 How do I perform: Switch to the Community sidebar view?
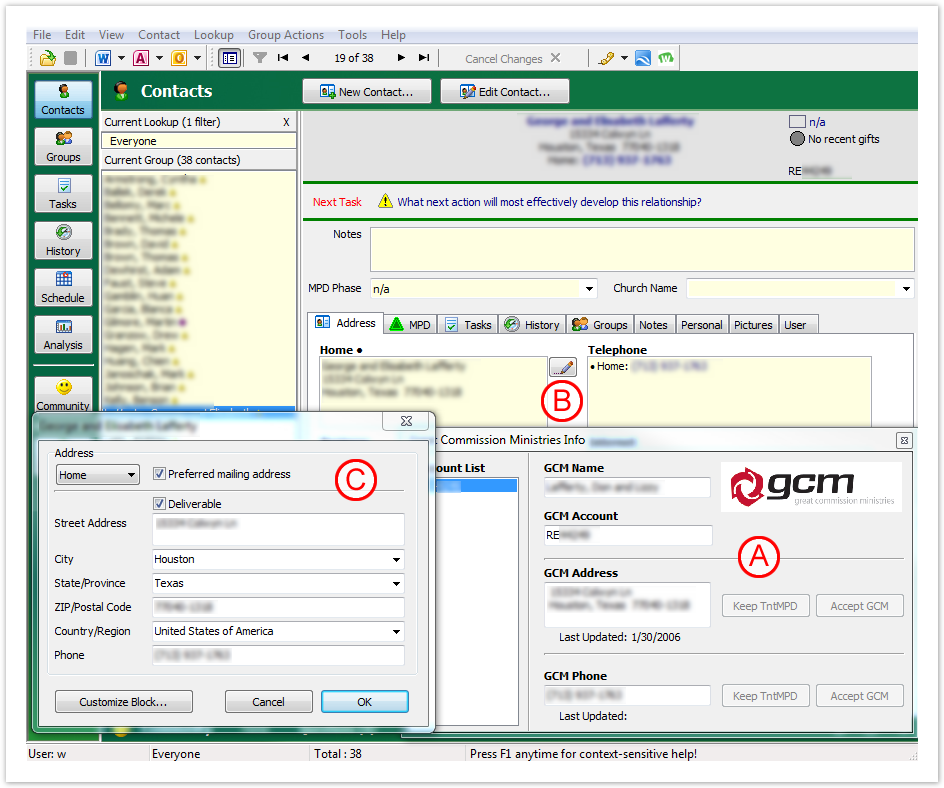tap(63, 392)
